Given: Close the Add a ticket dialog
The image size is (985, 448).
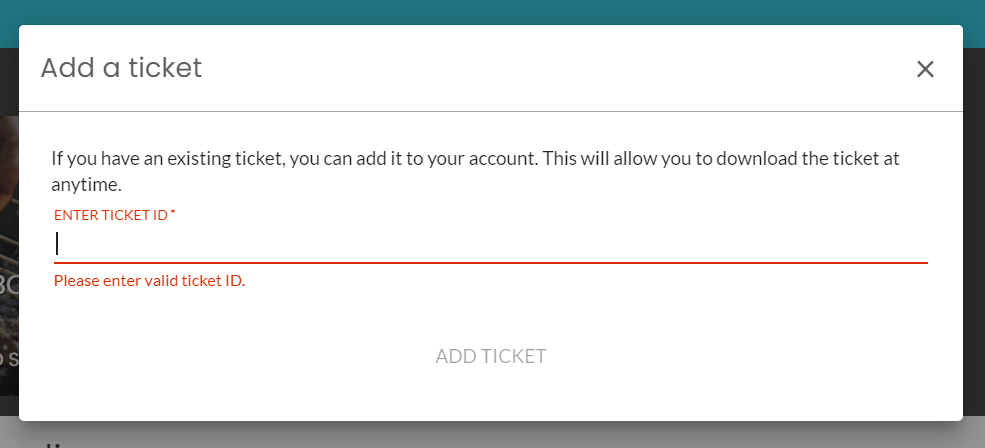Looking at the screenshot, I should point(925,69).
